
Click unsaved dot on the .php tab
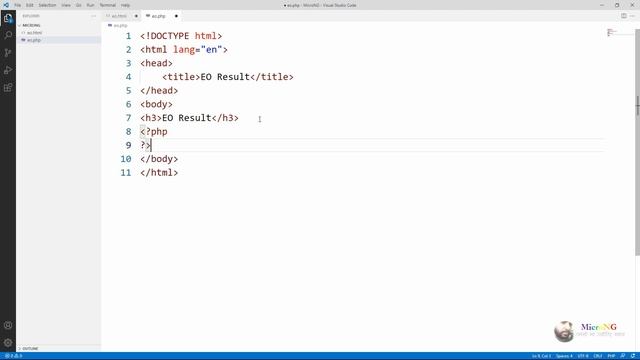pos(176,16)
